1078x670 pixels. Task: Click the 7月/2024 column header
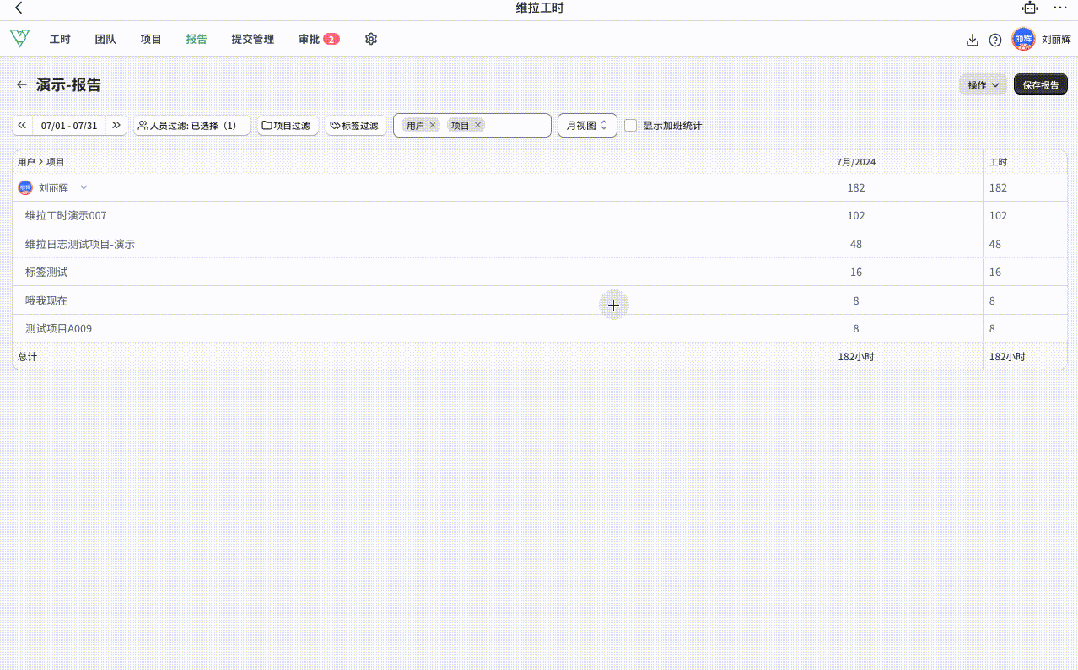(x=856, y=161)
